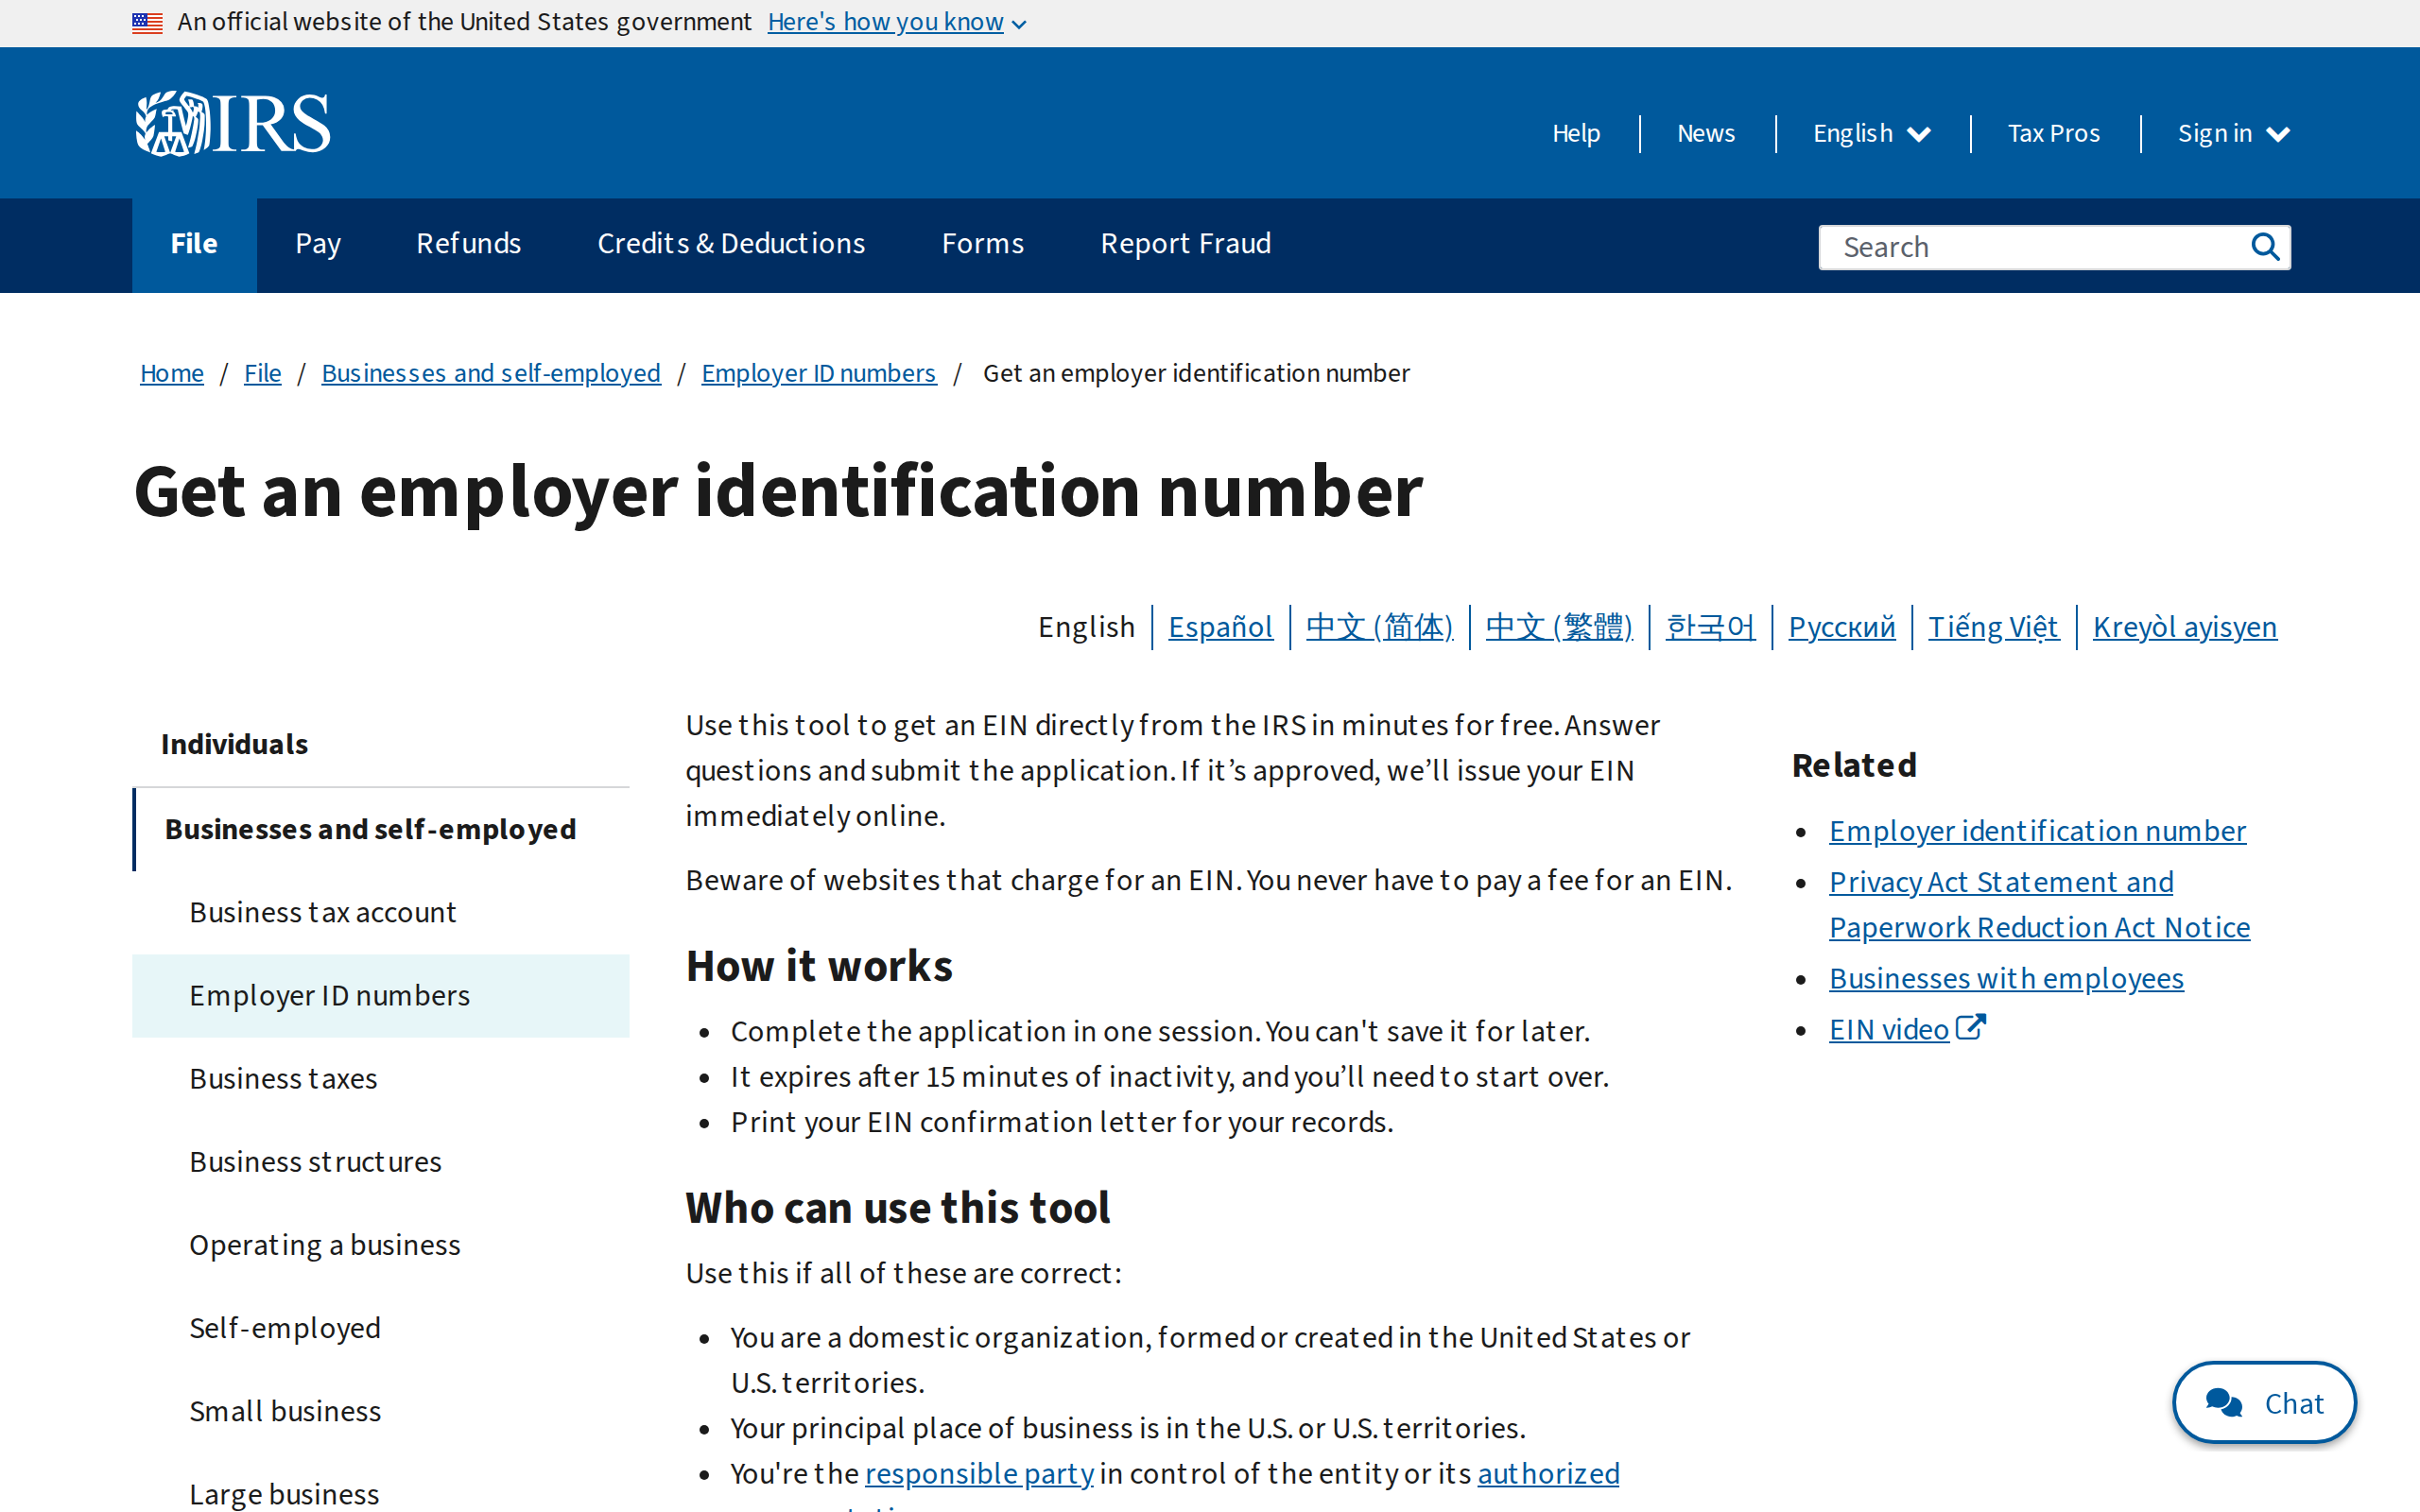Open Small business sidebar item

[x=381, y=1410]
